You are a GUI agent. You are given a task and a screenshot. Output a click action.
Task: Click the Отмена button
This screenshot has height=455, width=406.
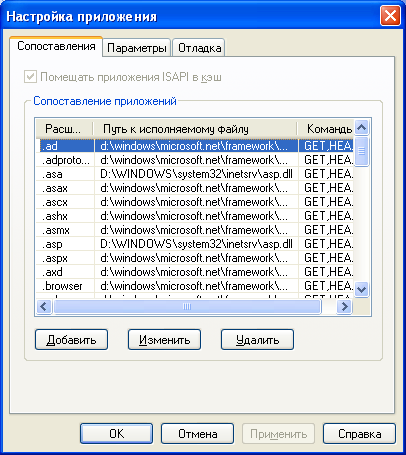click(197, 434)
